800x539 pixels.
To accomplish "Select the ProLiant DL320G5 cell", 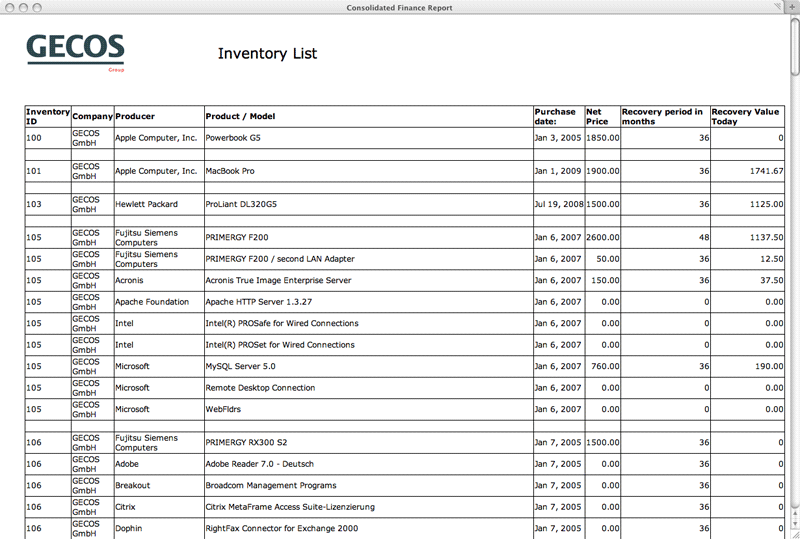I will pyautogui.click(x=369, y=204).
